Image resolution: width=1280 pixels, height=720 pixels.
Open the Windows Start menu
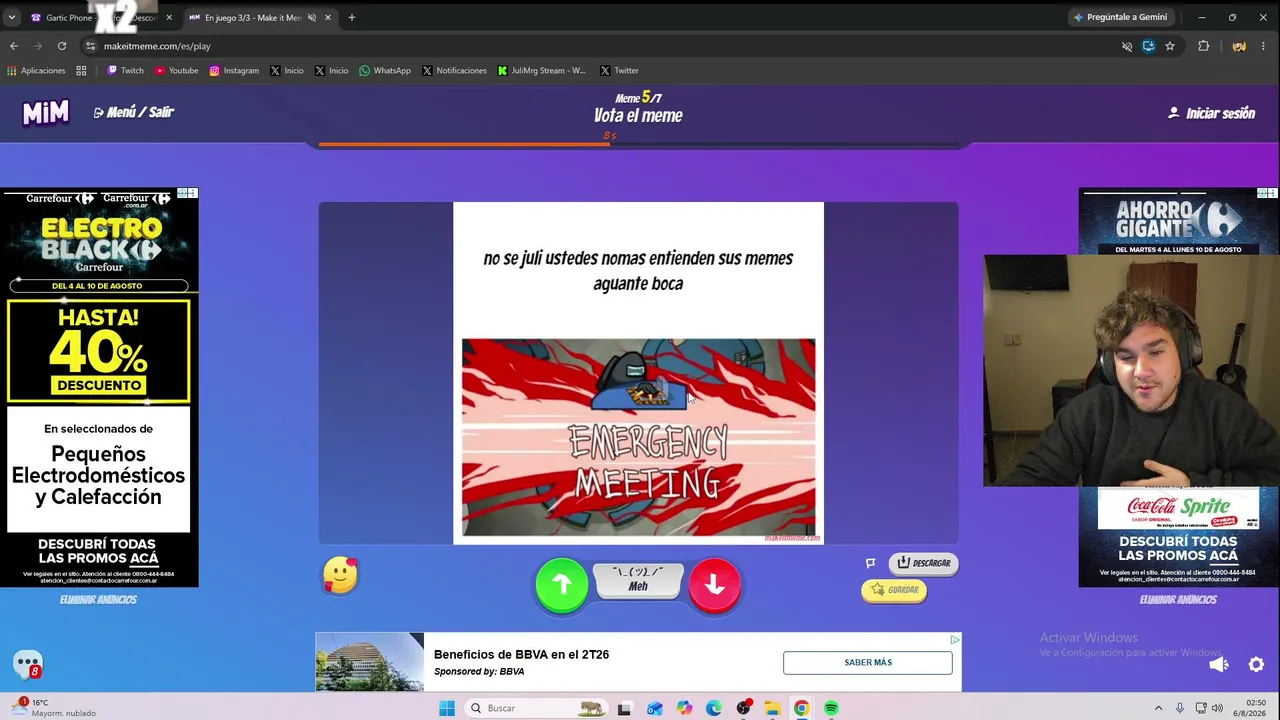tap(447, 708)
